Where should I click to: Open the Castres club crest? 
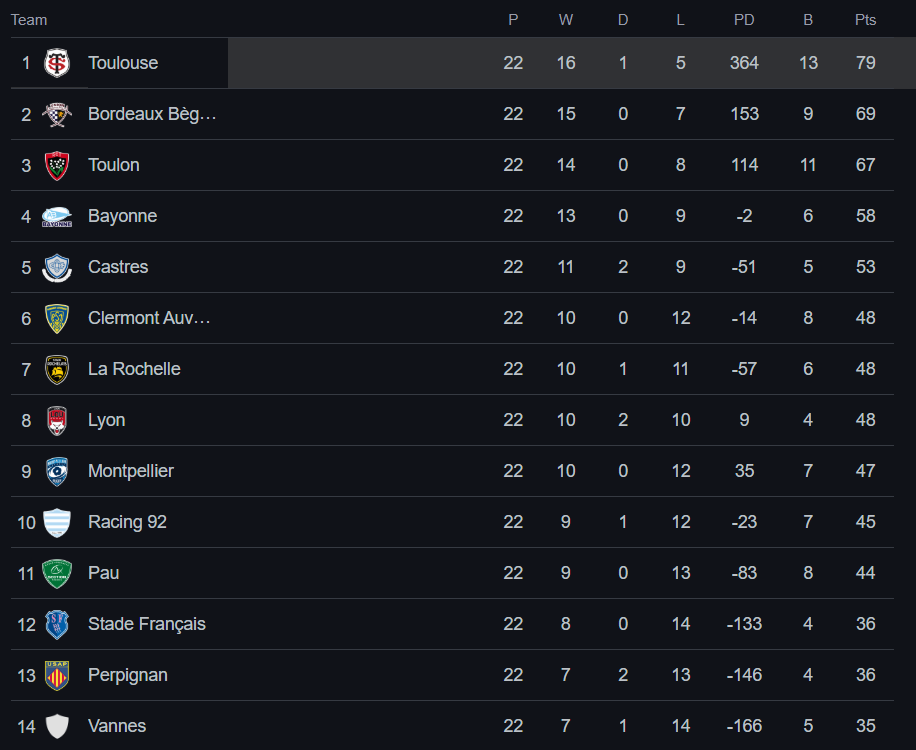(x=57, y=267)
